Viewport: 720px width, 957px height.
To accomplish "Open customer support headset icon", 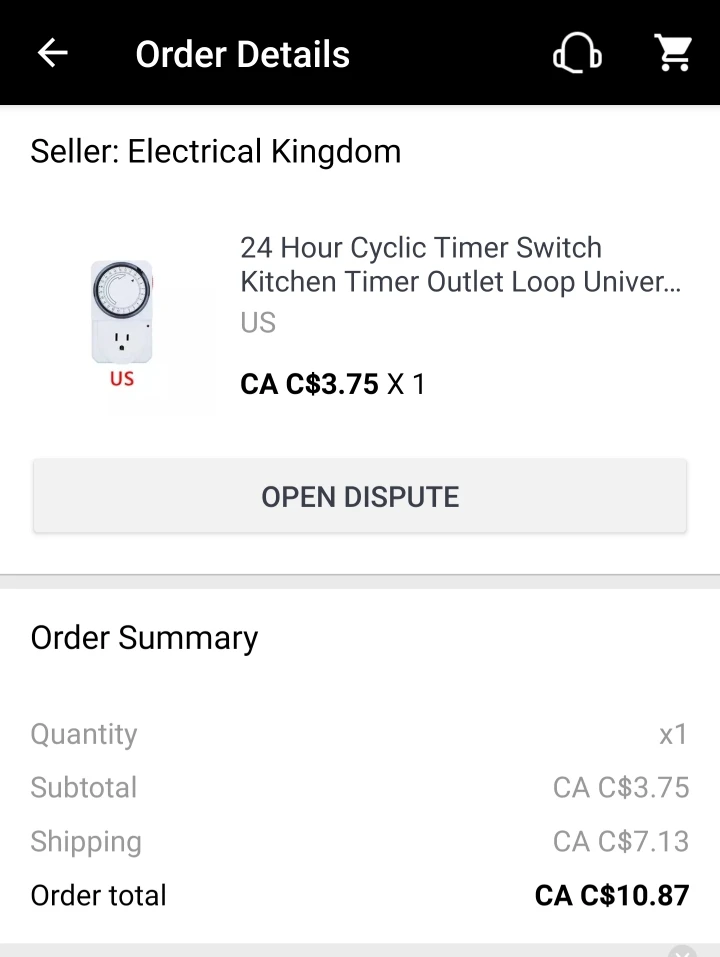I will pyautogui.click(x=577, y=53).
